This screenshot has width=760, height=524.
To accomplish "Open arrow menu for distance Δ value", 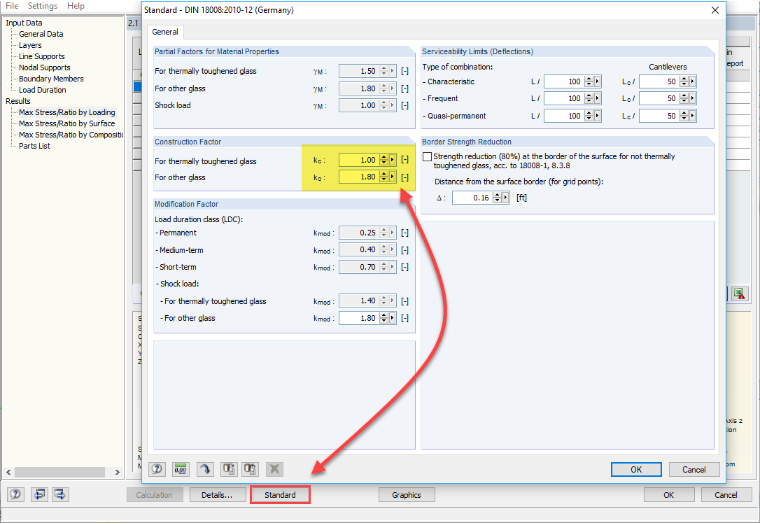I will tap(506, 197).
